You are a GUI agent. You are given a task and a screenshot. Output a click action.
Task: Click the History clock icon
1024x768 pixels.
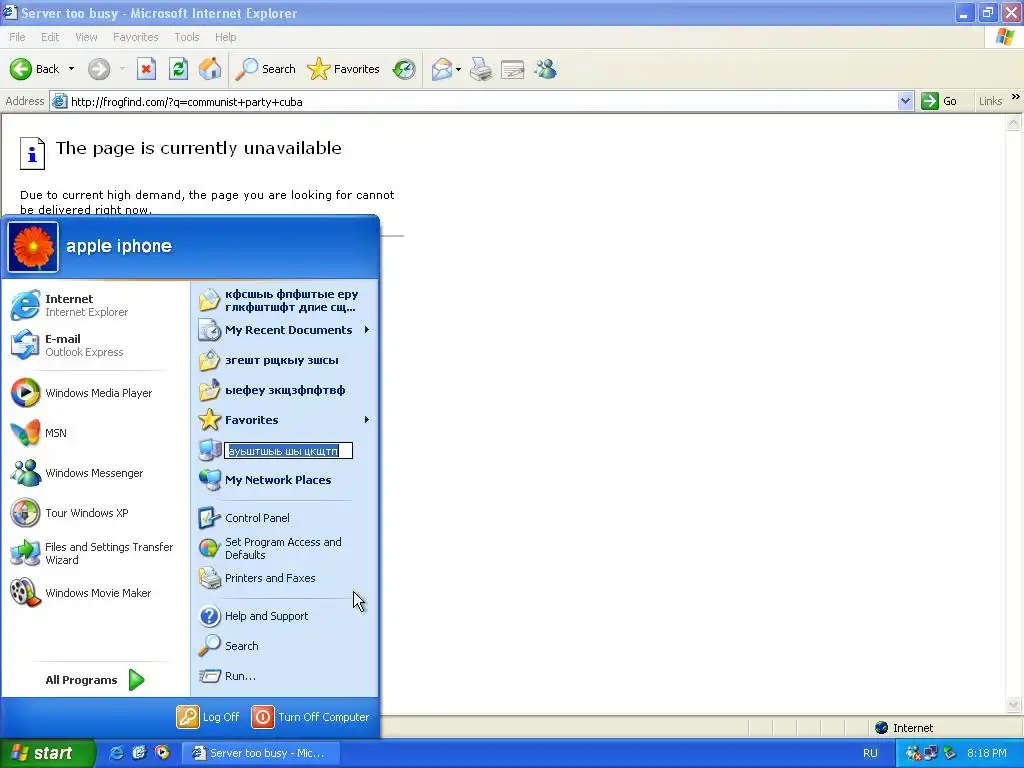[404, 69]
